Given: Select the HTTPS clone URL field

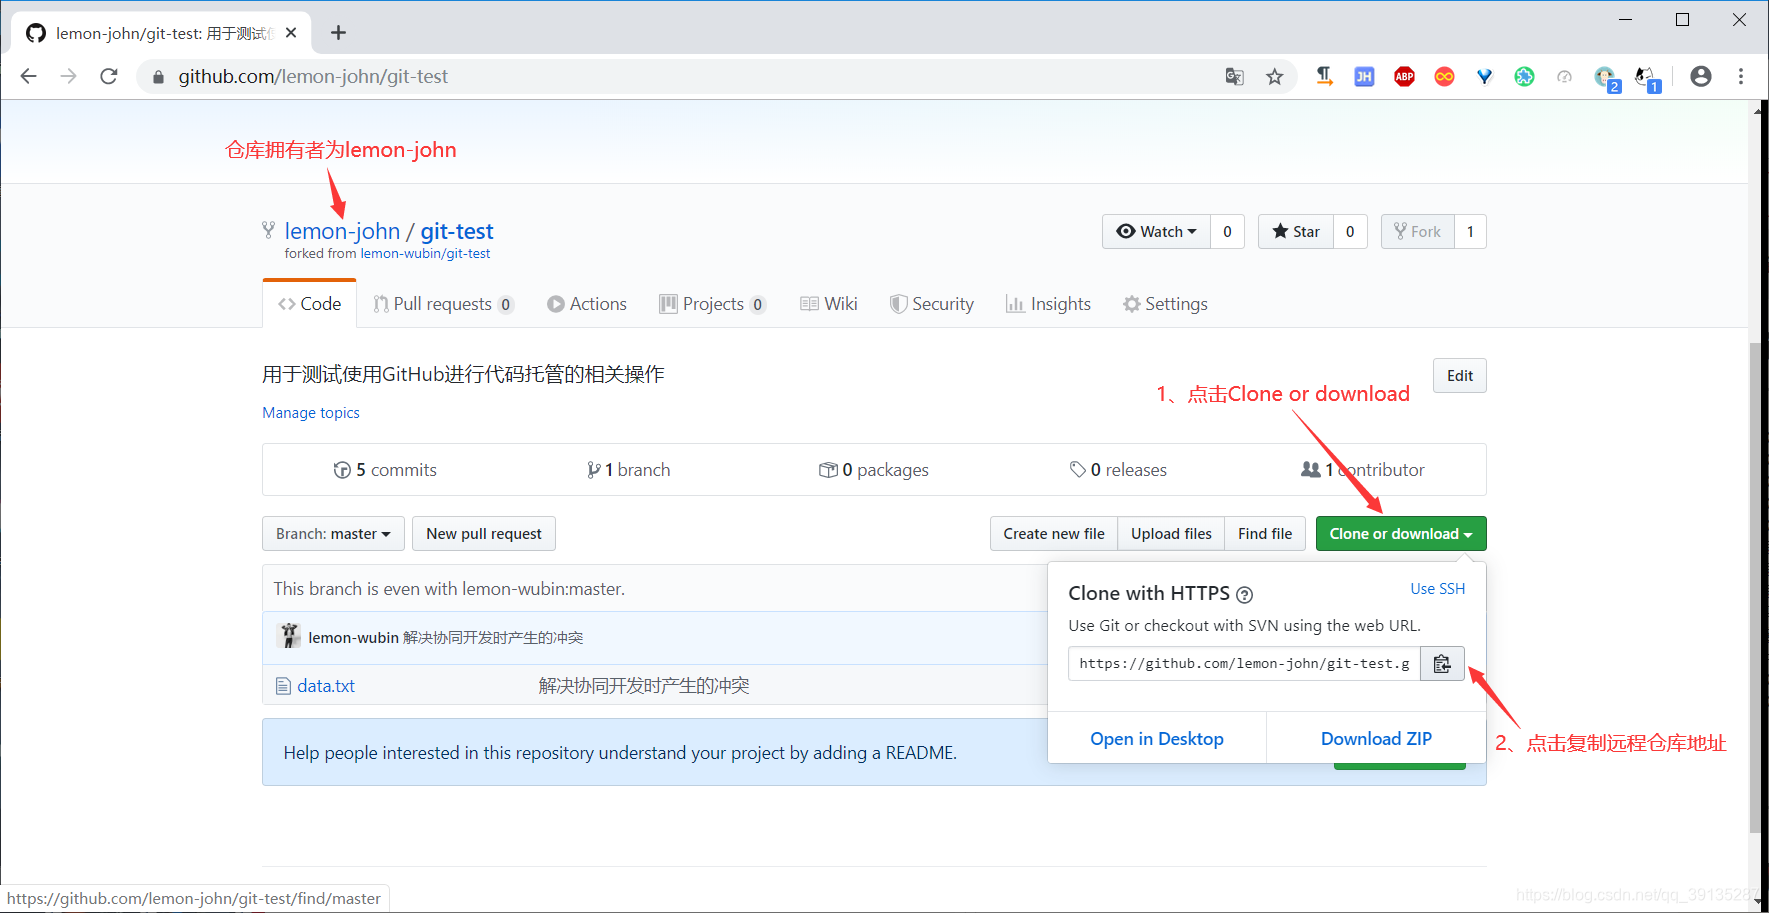Looking at the screenshot, I should 1244,664.
